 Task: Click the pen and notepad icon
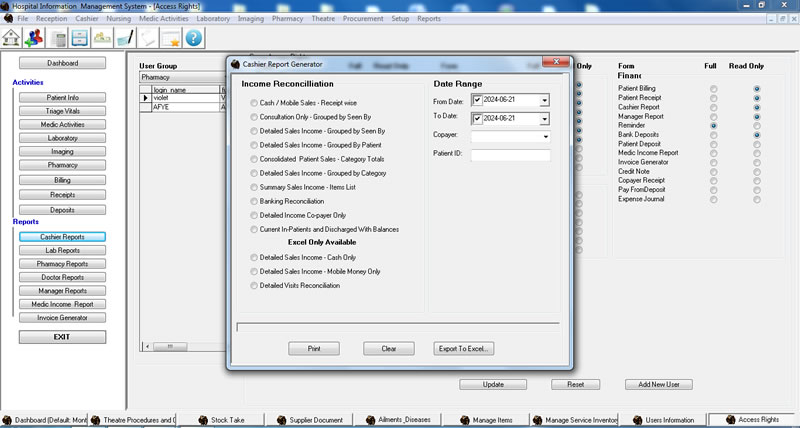tap(124, 38)
